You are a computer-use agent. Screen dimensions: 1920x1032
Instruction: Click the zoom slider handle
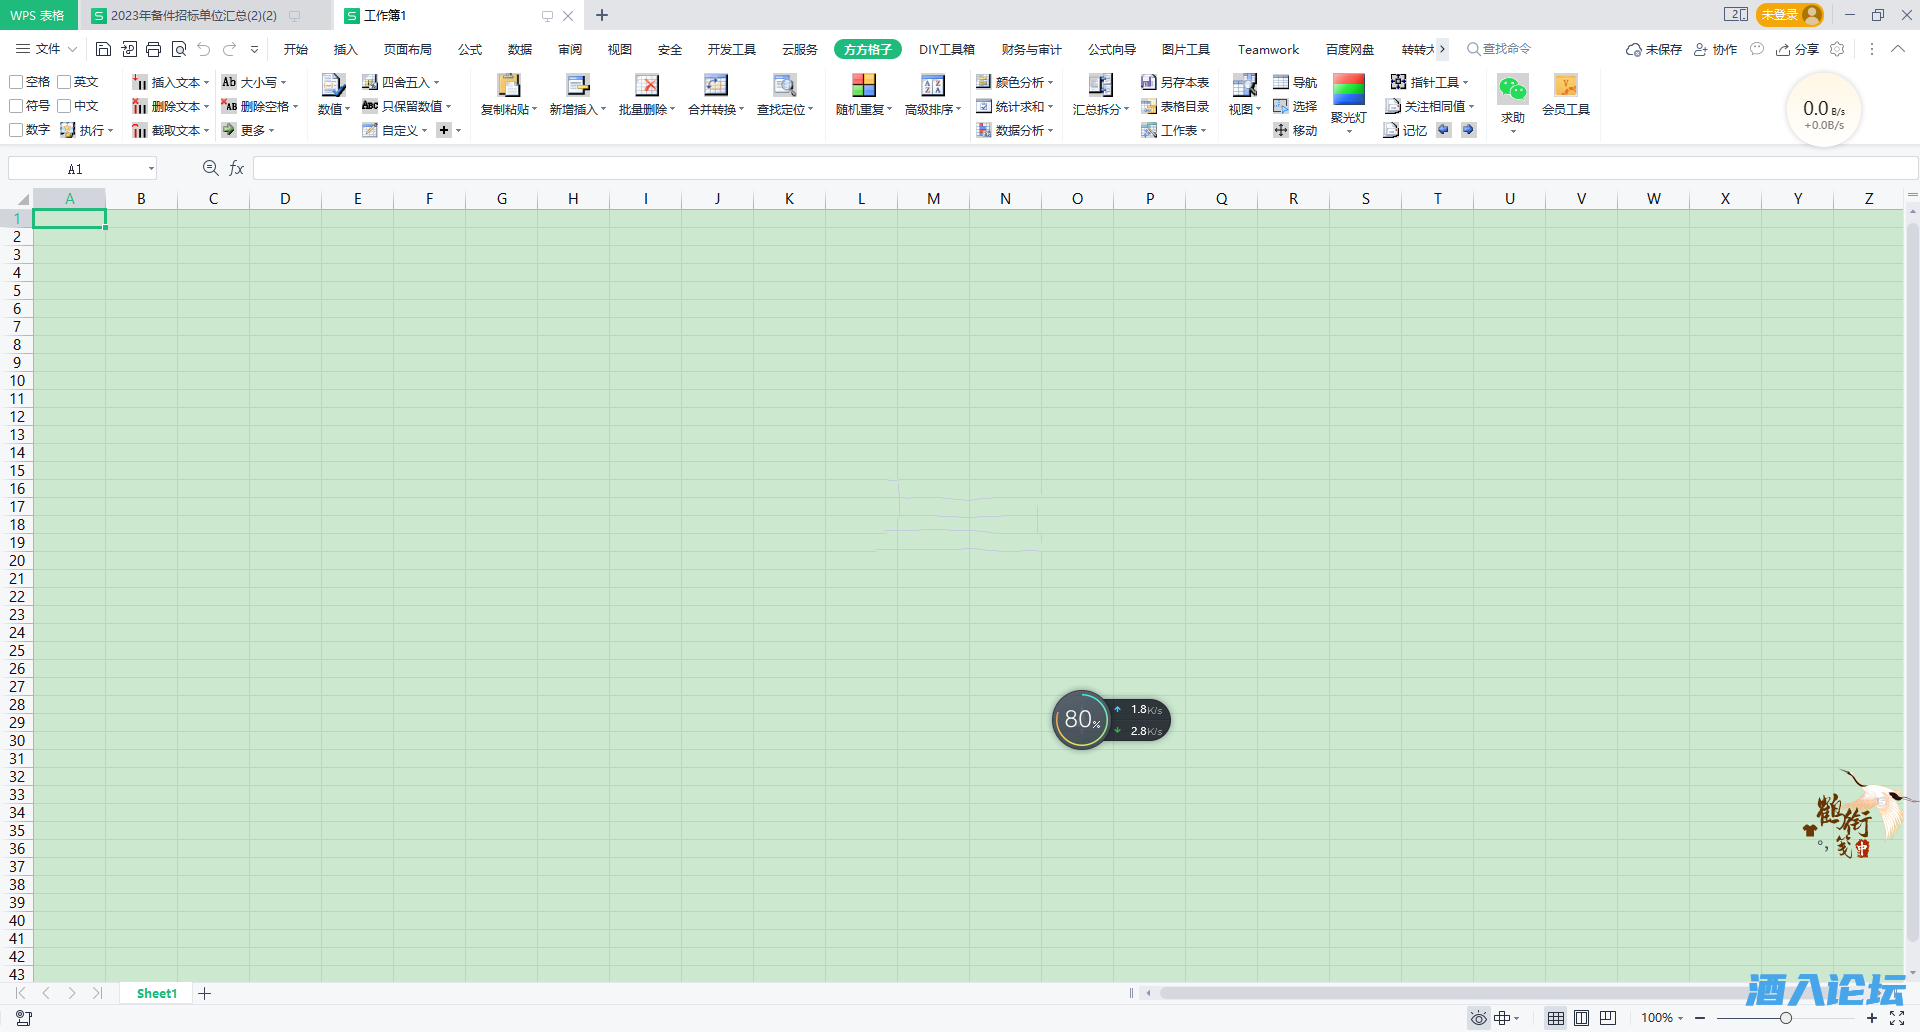click(1785, 1018)
